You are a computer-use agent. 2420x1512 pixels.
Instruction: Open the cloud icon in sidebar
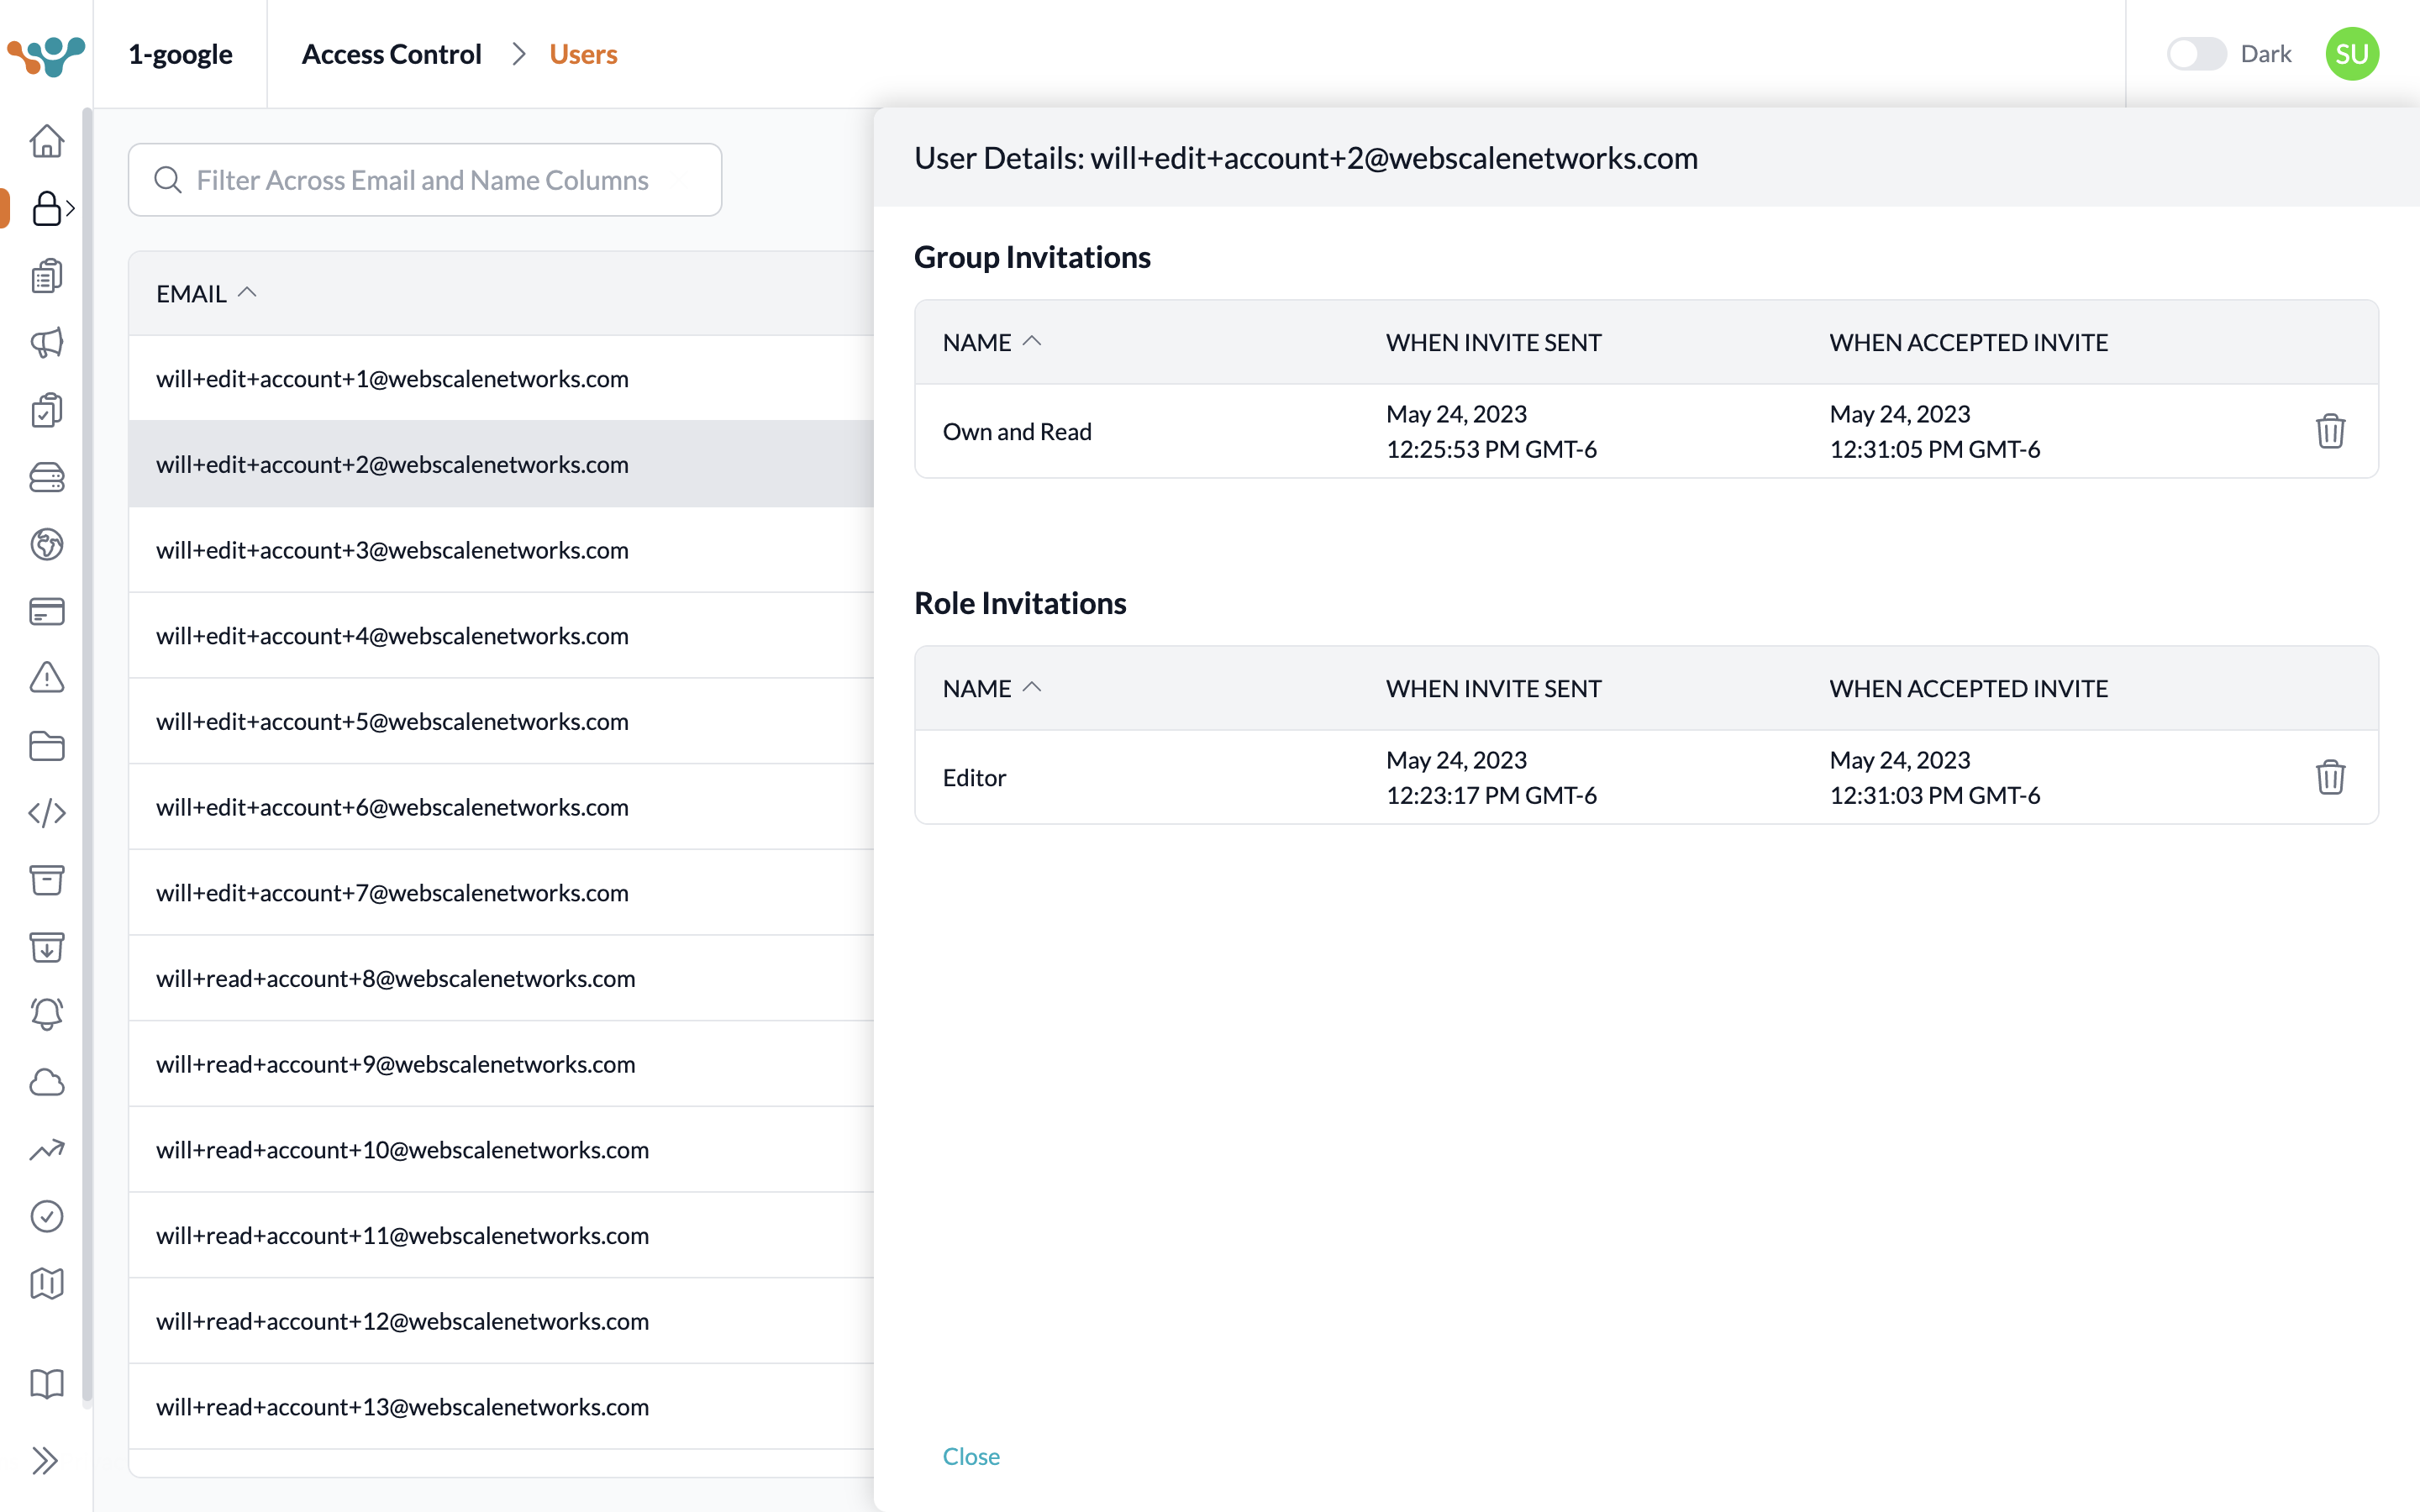click(x=46, y=1082)
